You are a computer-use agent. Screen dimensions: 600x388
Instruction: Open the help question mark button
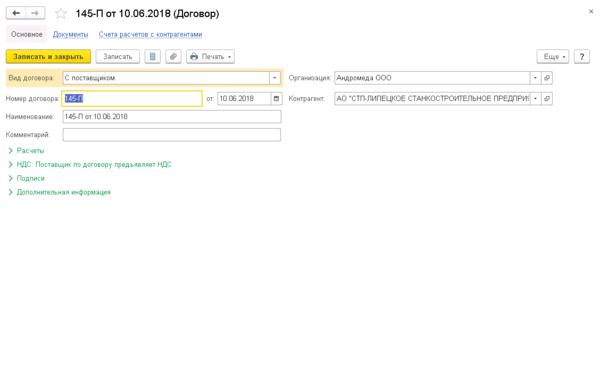[x=582, y=57]
